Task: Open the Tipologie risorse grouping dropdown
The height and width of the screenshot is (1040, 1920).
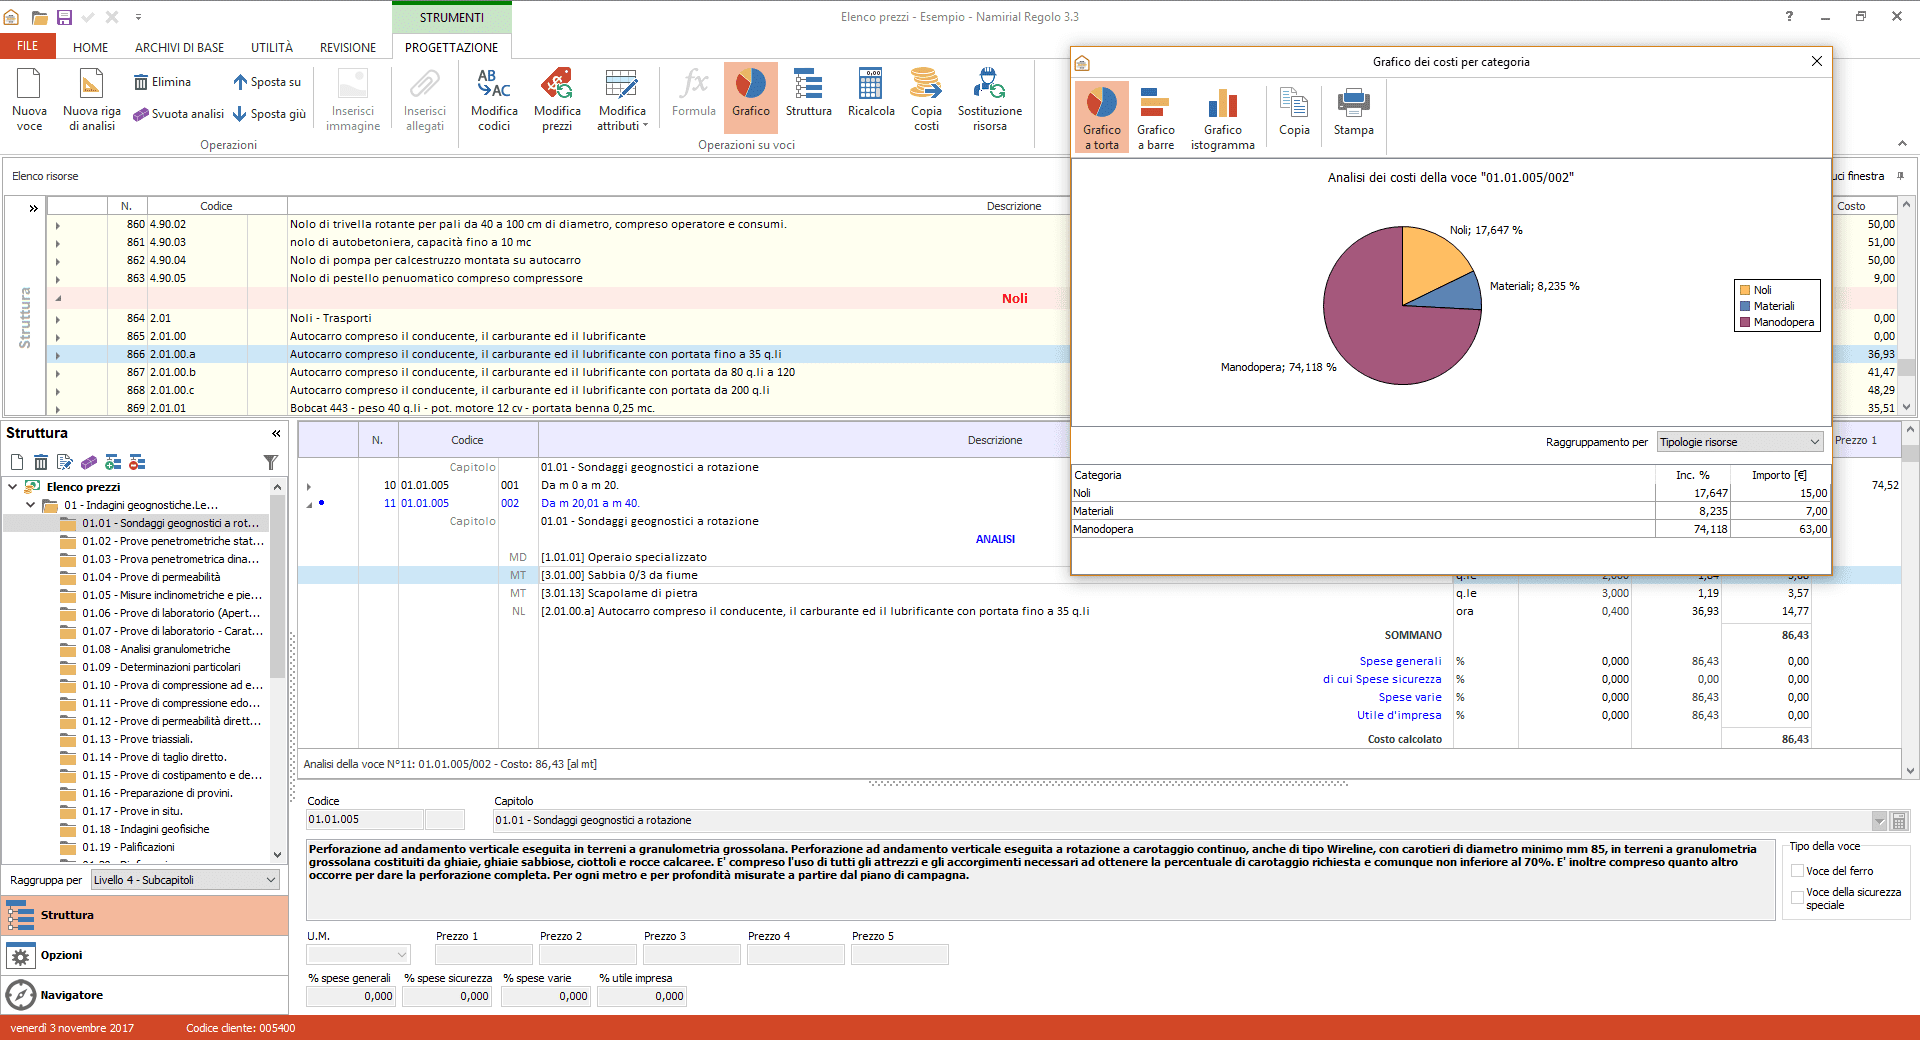Action: coord(1740,442)
